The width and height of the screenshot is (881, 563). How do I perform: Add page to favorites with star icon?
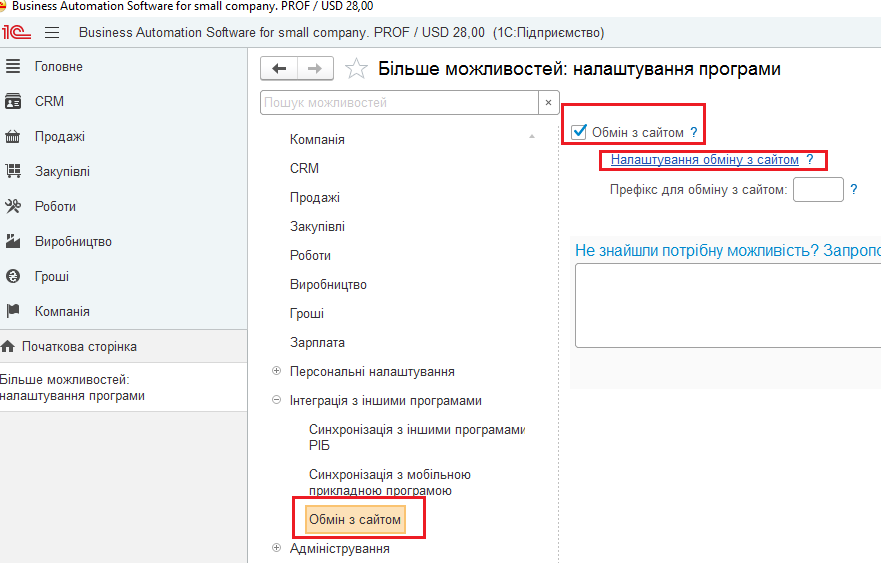[356, 69]
